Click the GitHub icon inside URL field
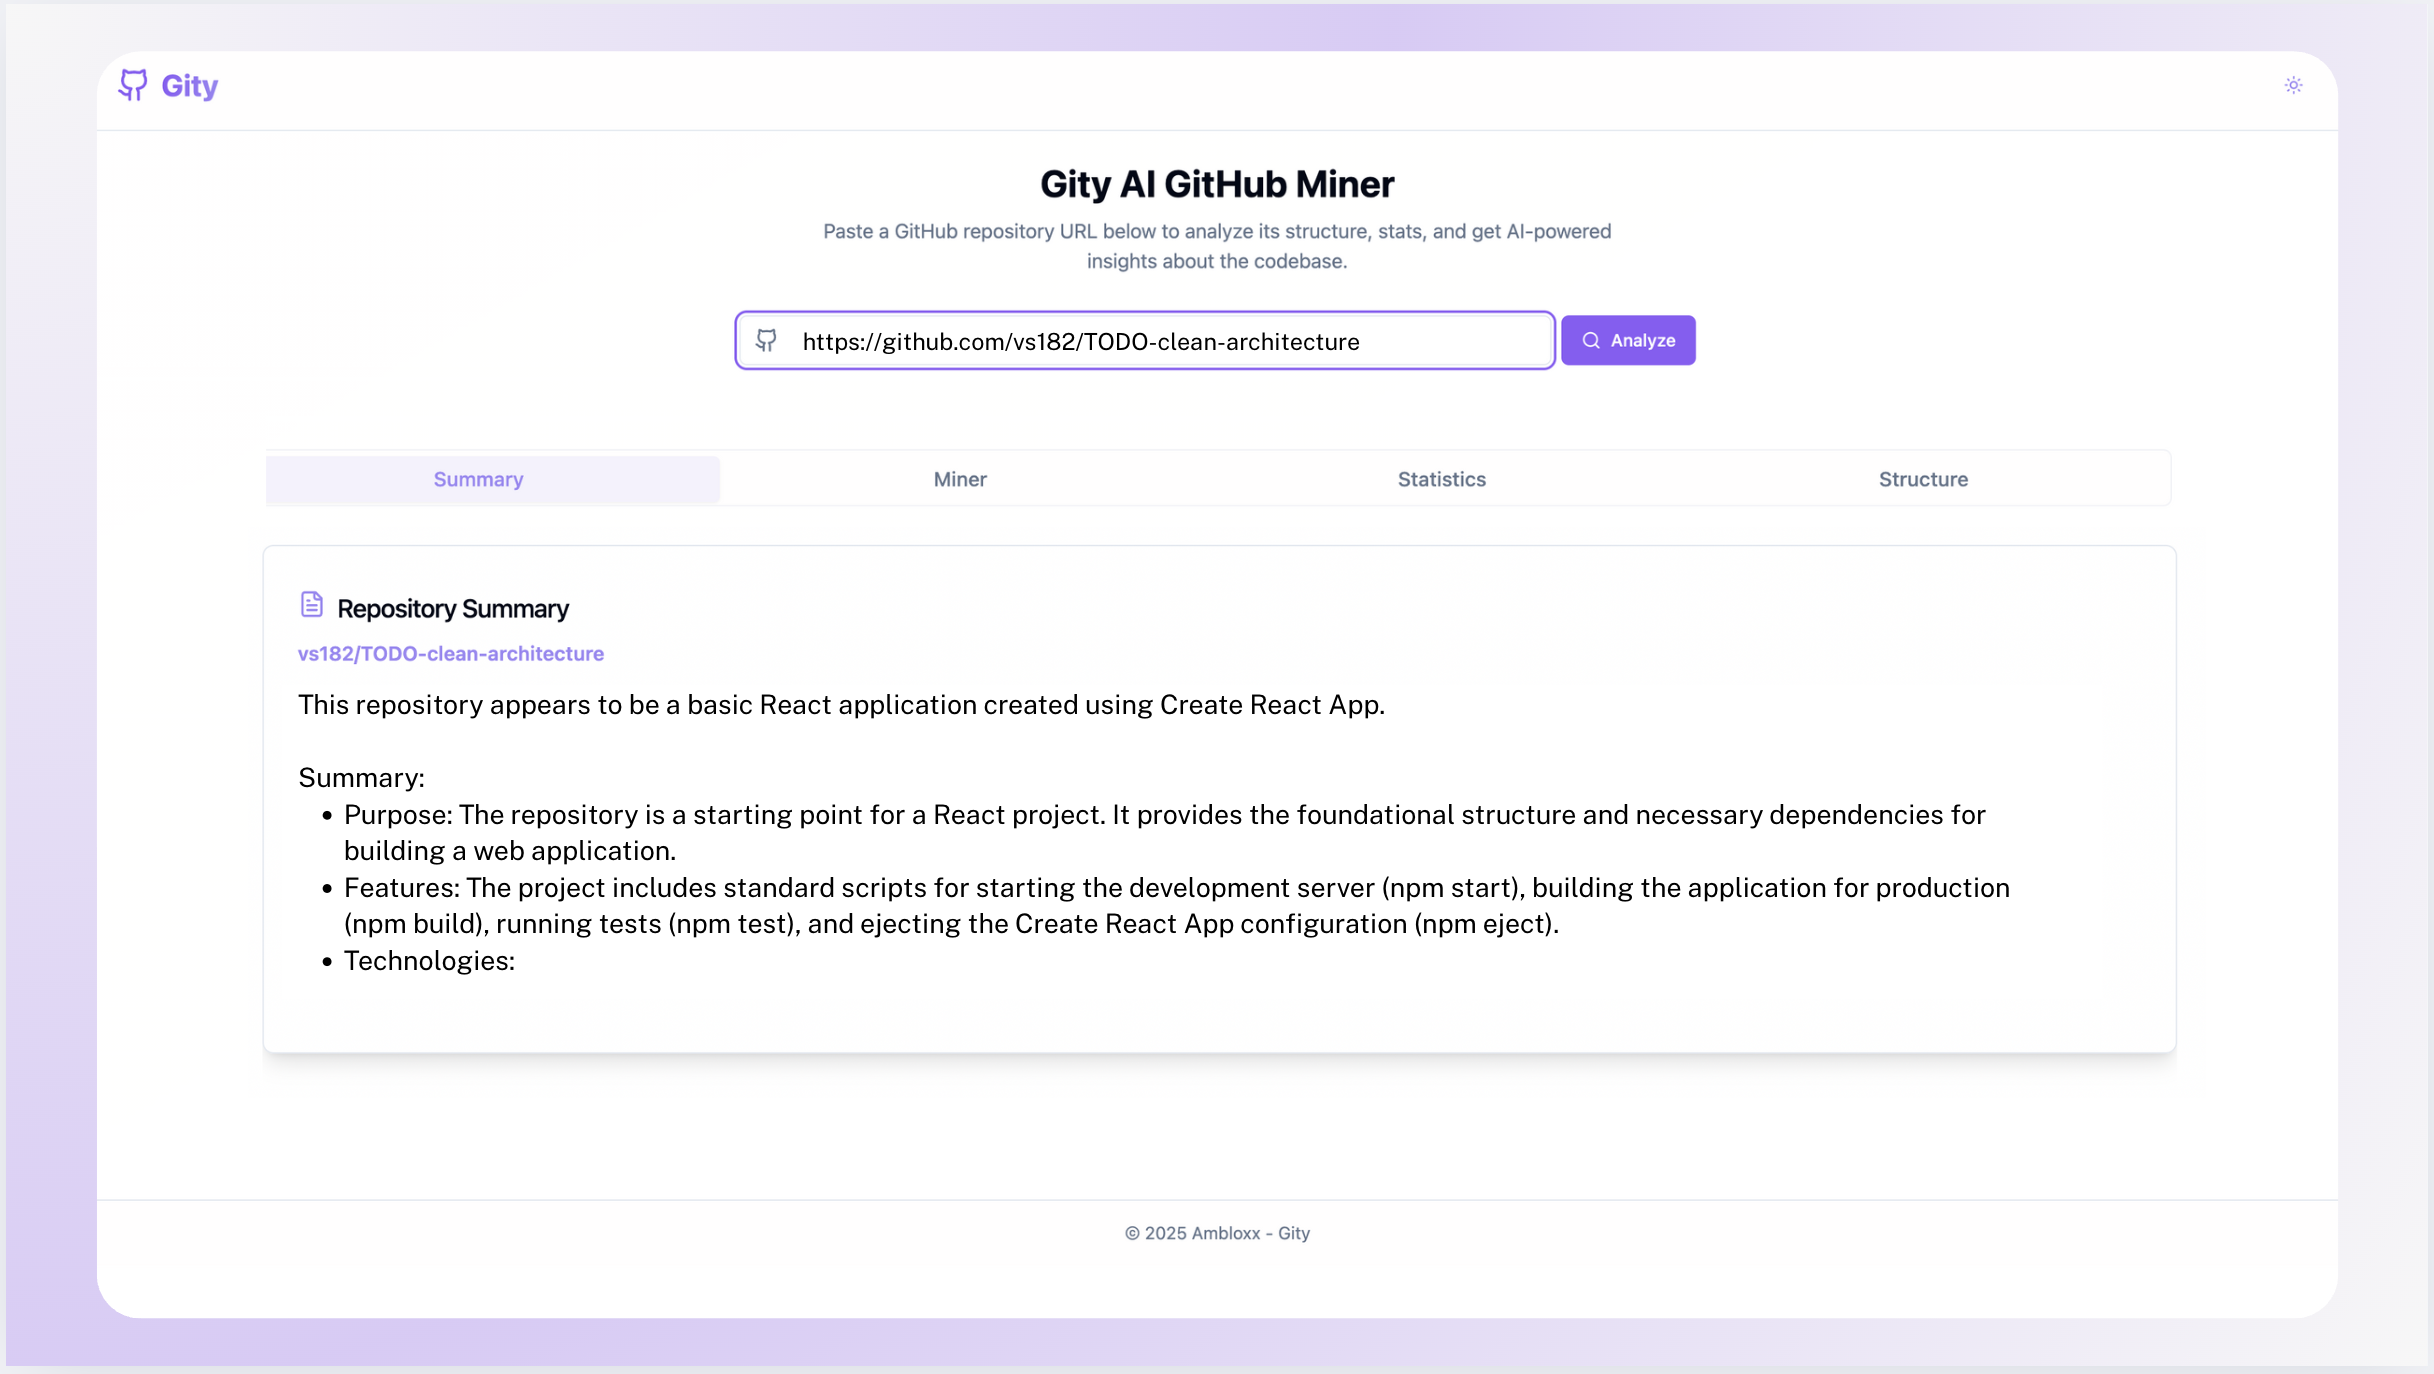 [x=766, y=341]
